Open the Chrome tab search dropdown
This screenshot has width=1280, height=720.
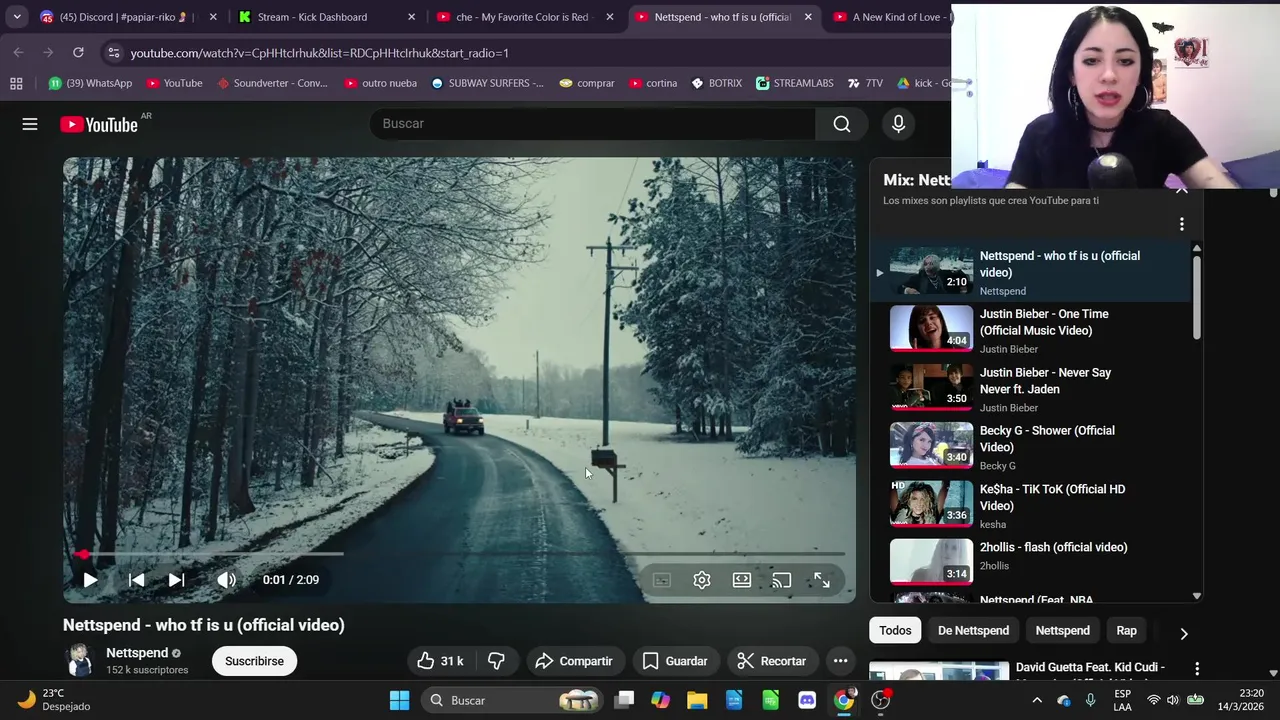coord(17,17)
